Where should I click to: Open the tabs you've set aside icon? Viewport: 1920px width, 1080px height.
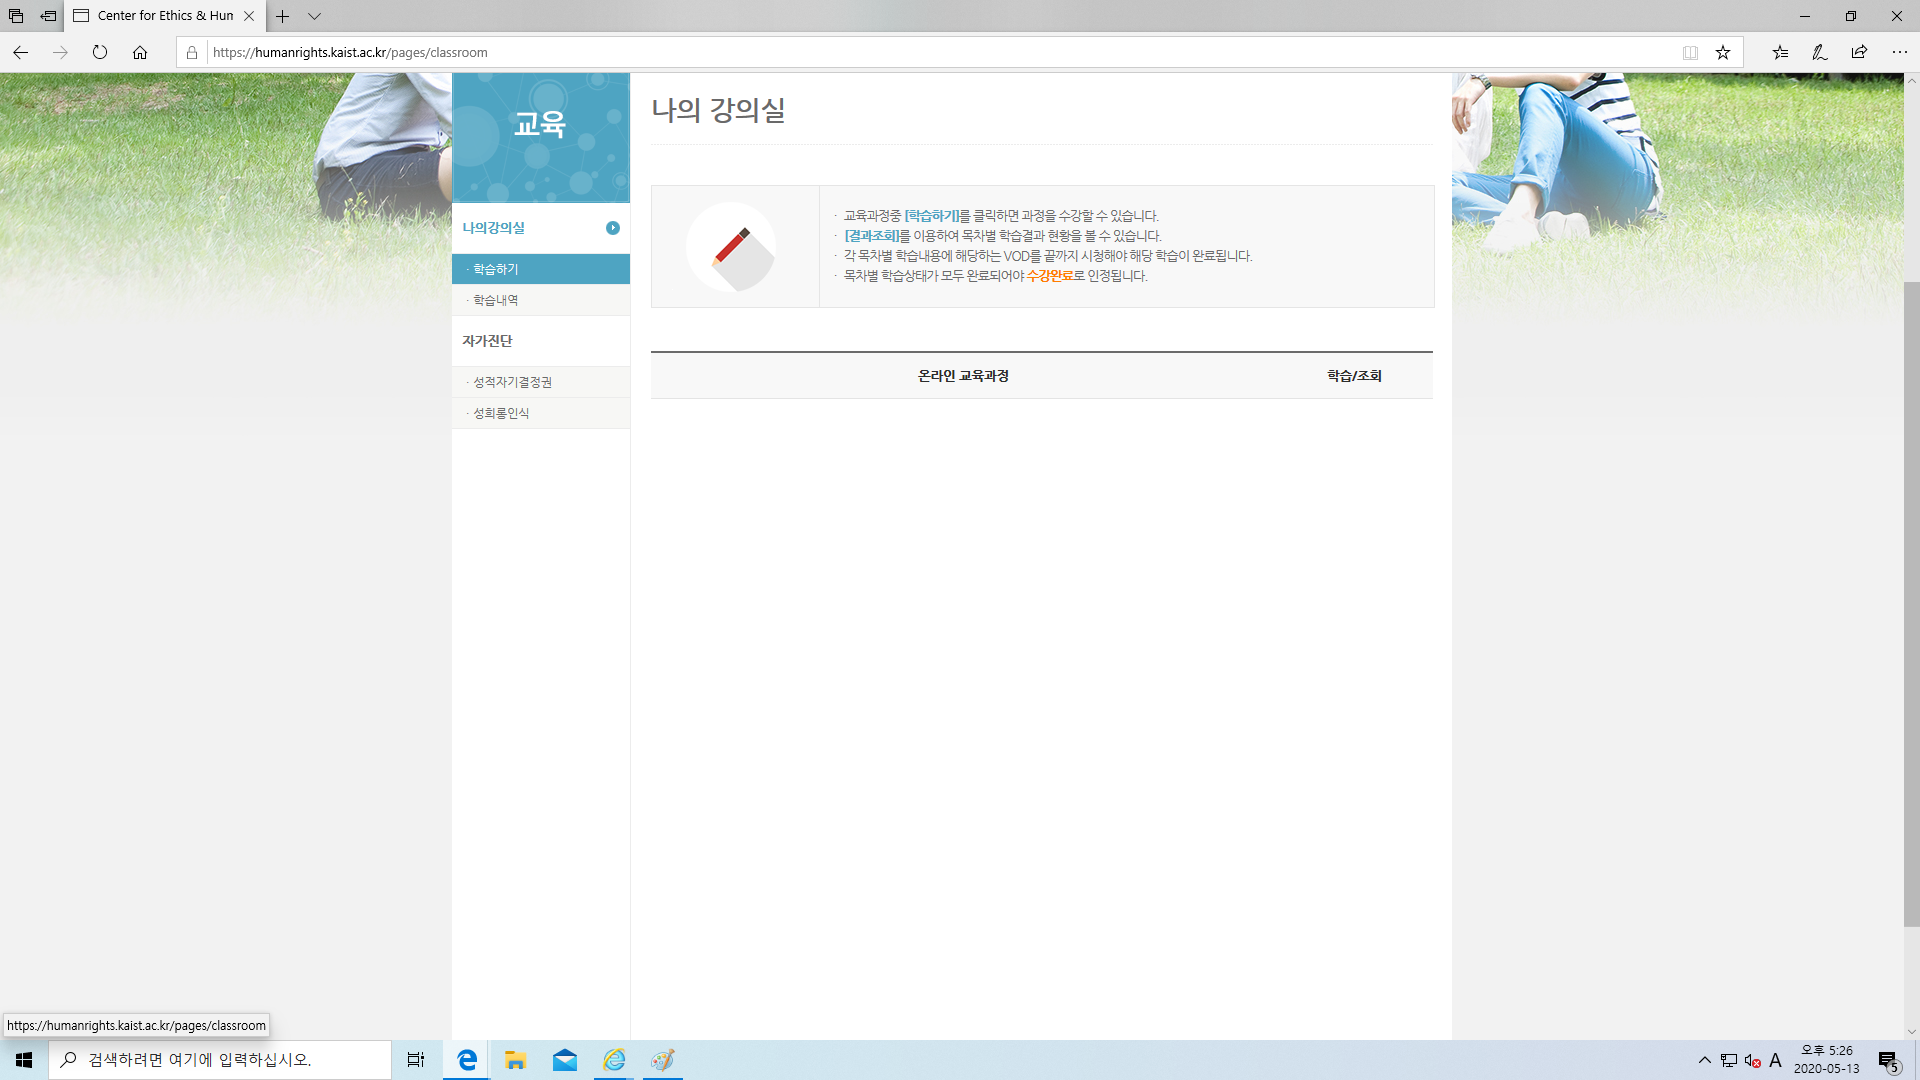(16, 16)
